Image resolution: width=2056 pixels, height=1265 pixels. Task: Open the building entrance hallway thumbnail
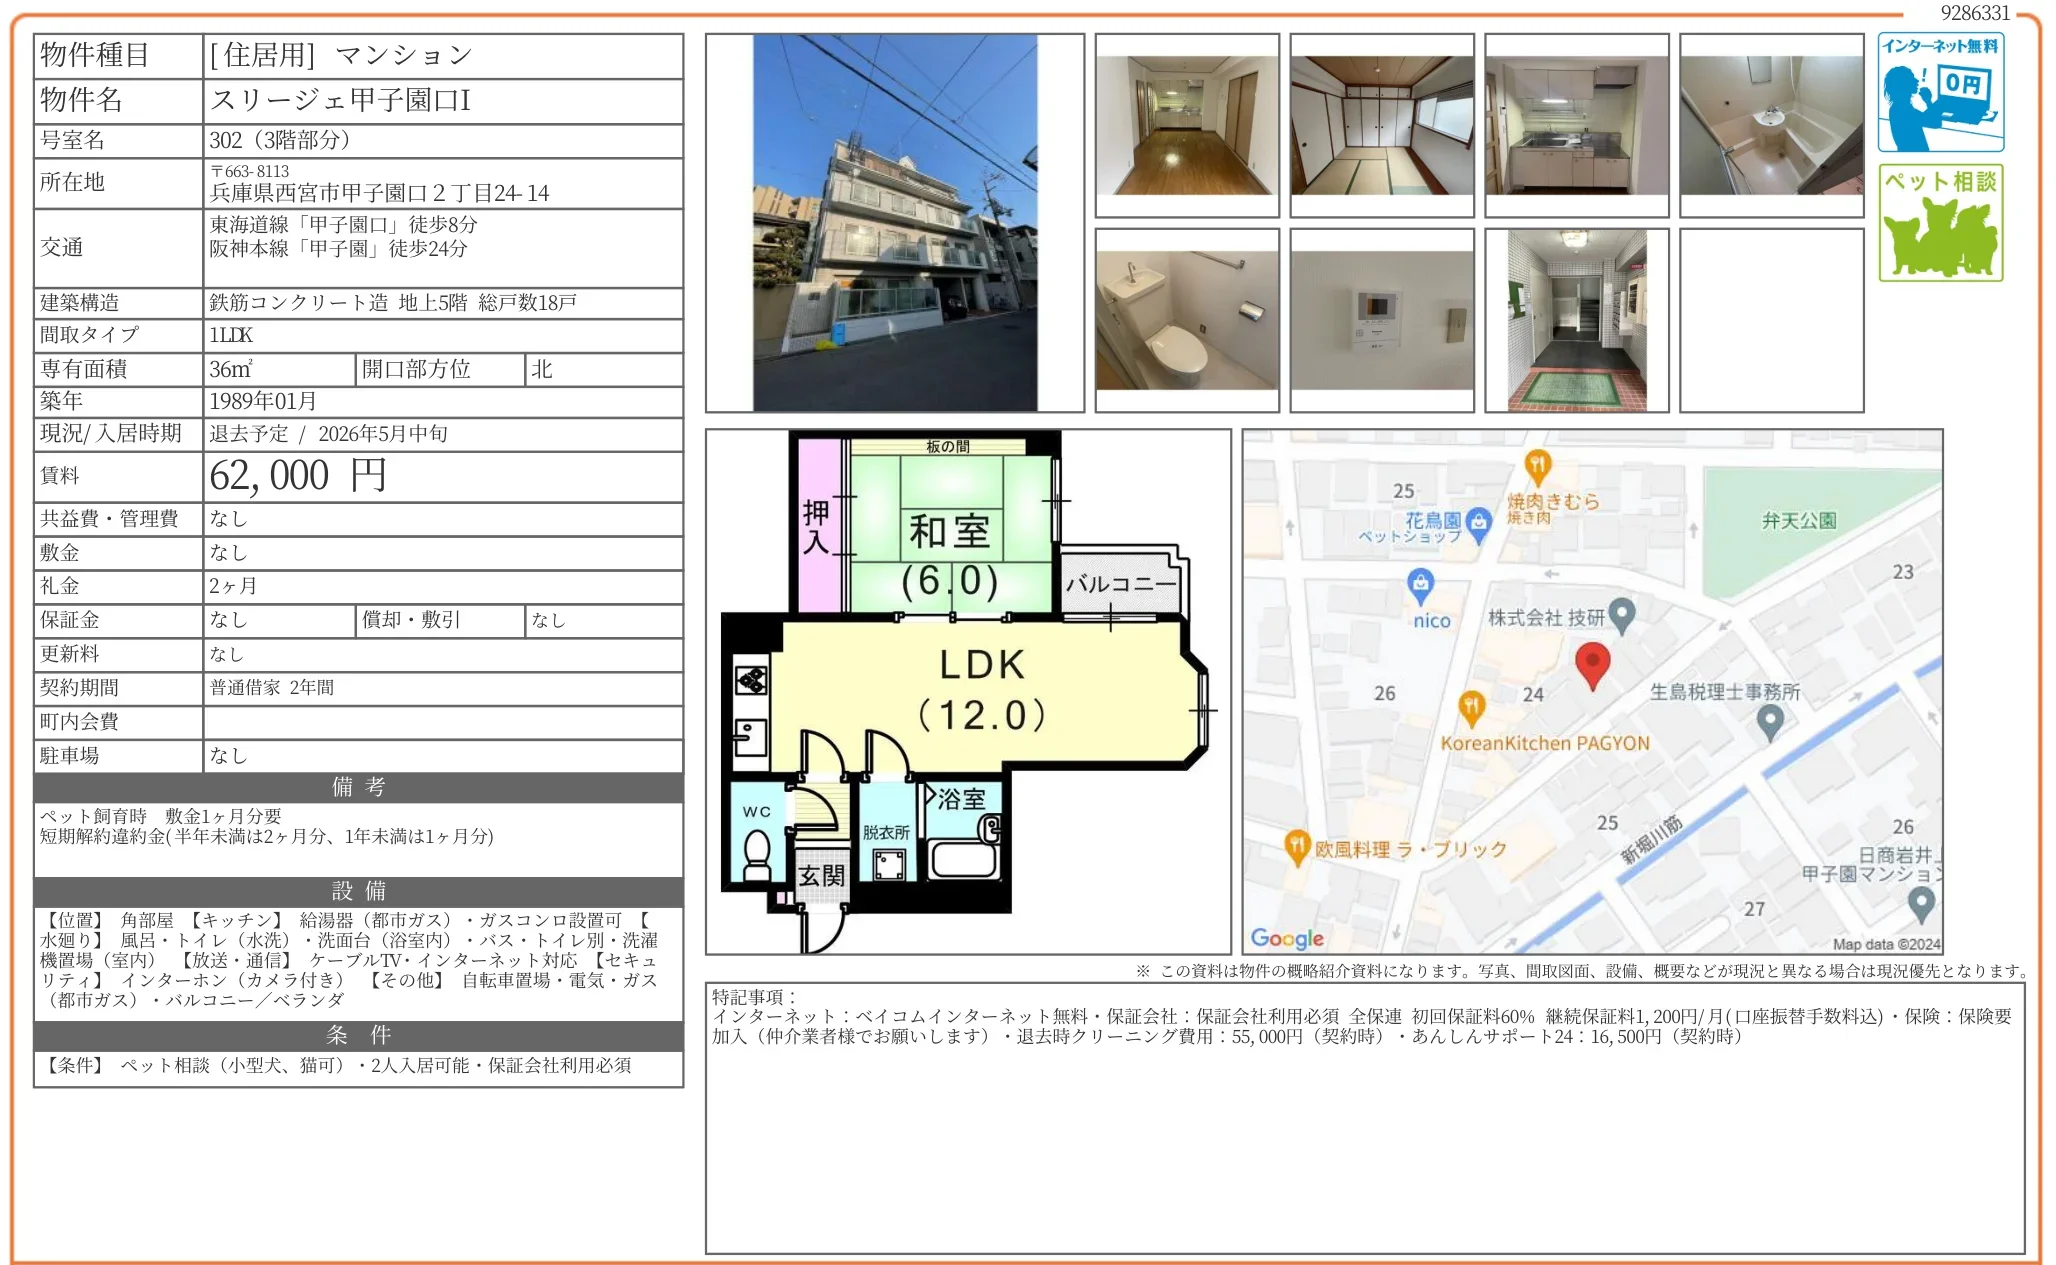click(1576, 320)
